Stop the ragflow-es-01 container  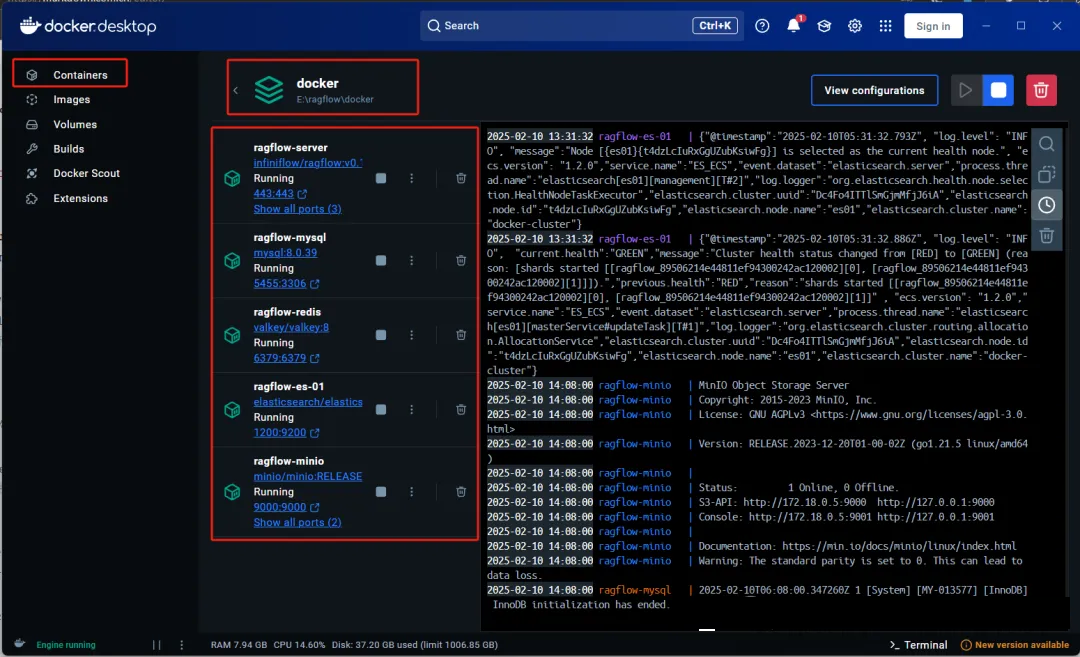[381, 409]
